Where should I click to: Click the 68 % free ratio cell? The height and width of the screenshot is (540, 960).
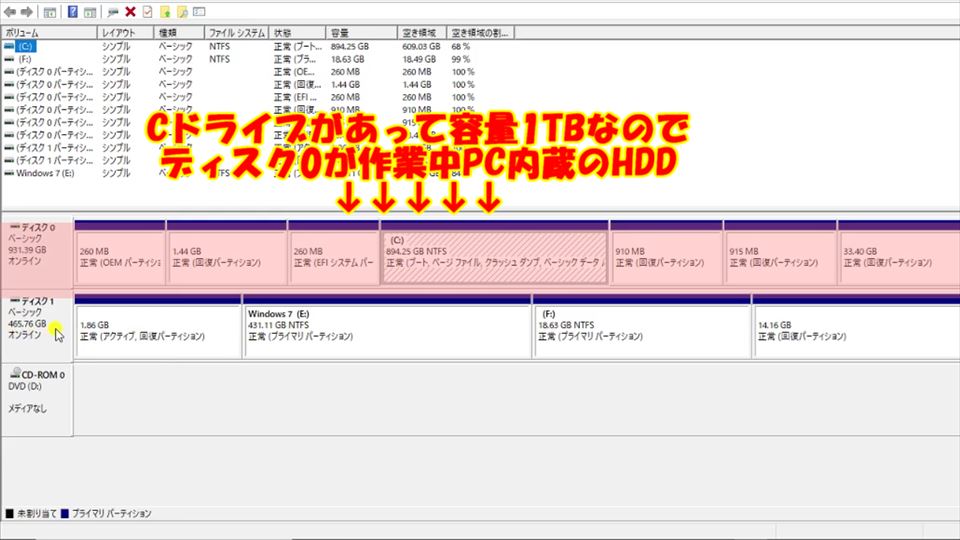click(x=460, y=47)
